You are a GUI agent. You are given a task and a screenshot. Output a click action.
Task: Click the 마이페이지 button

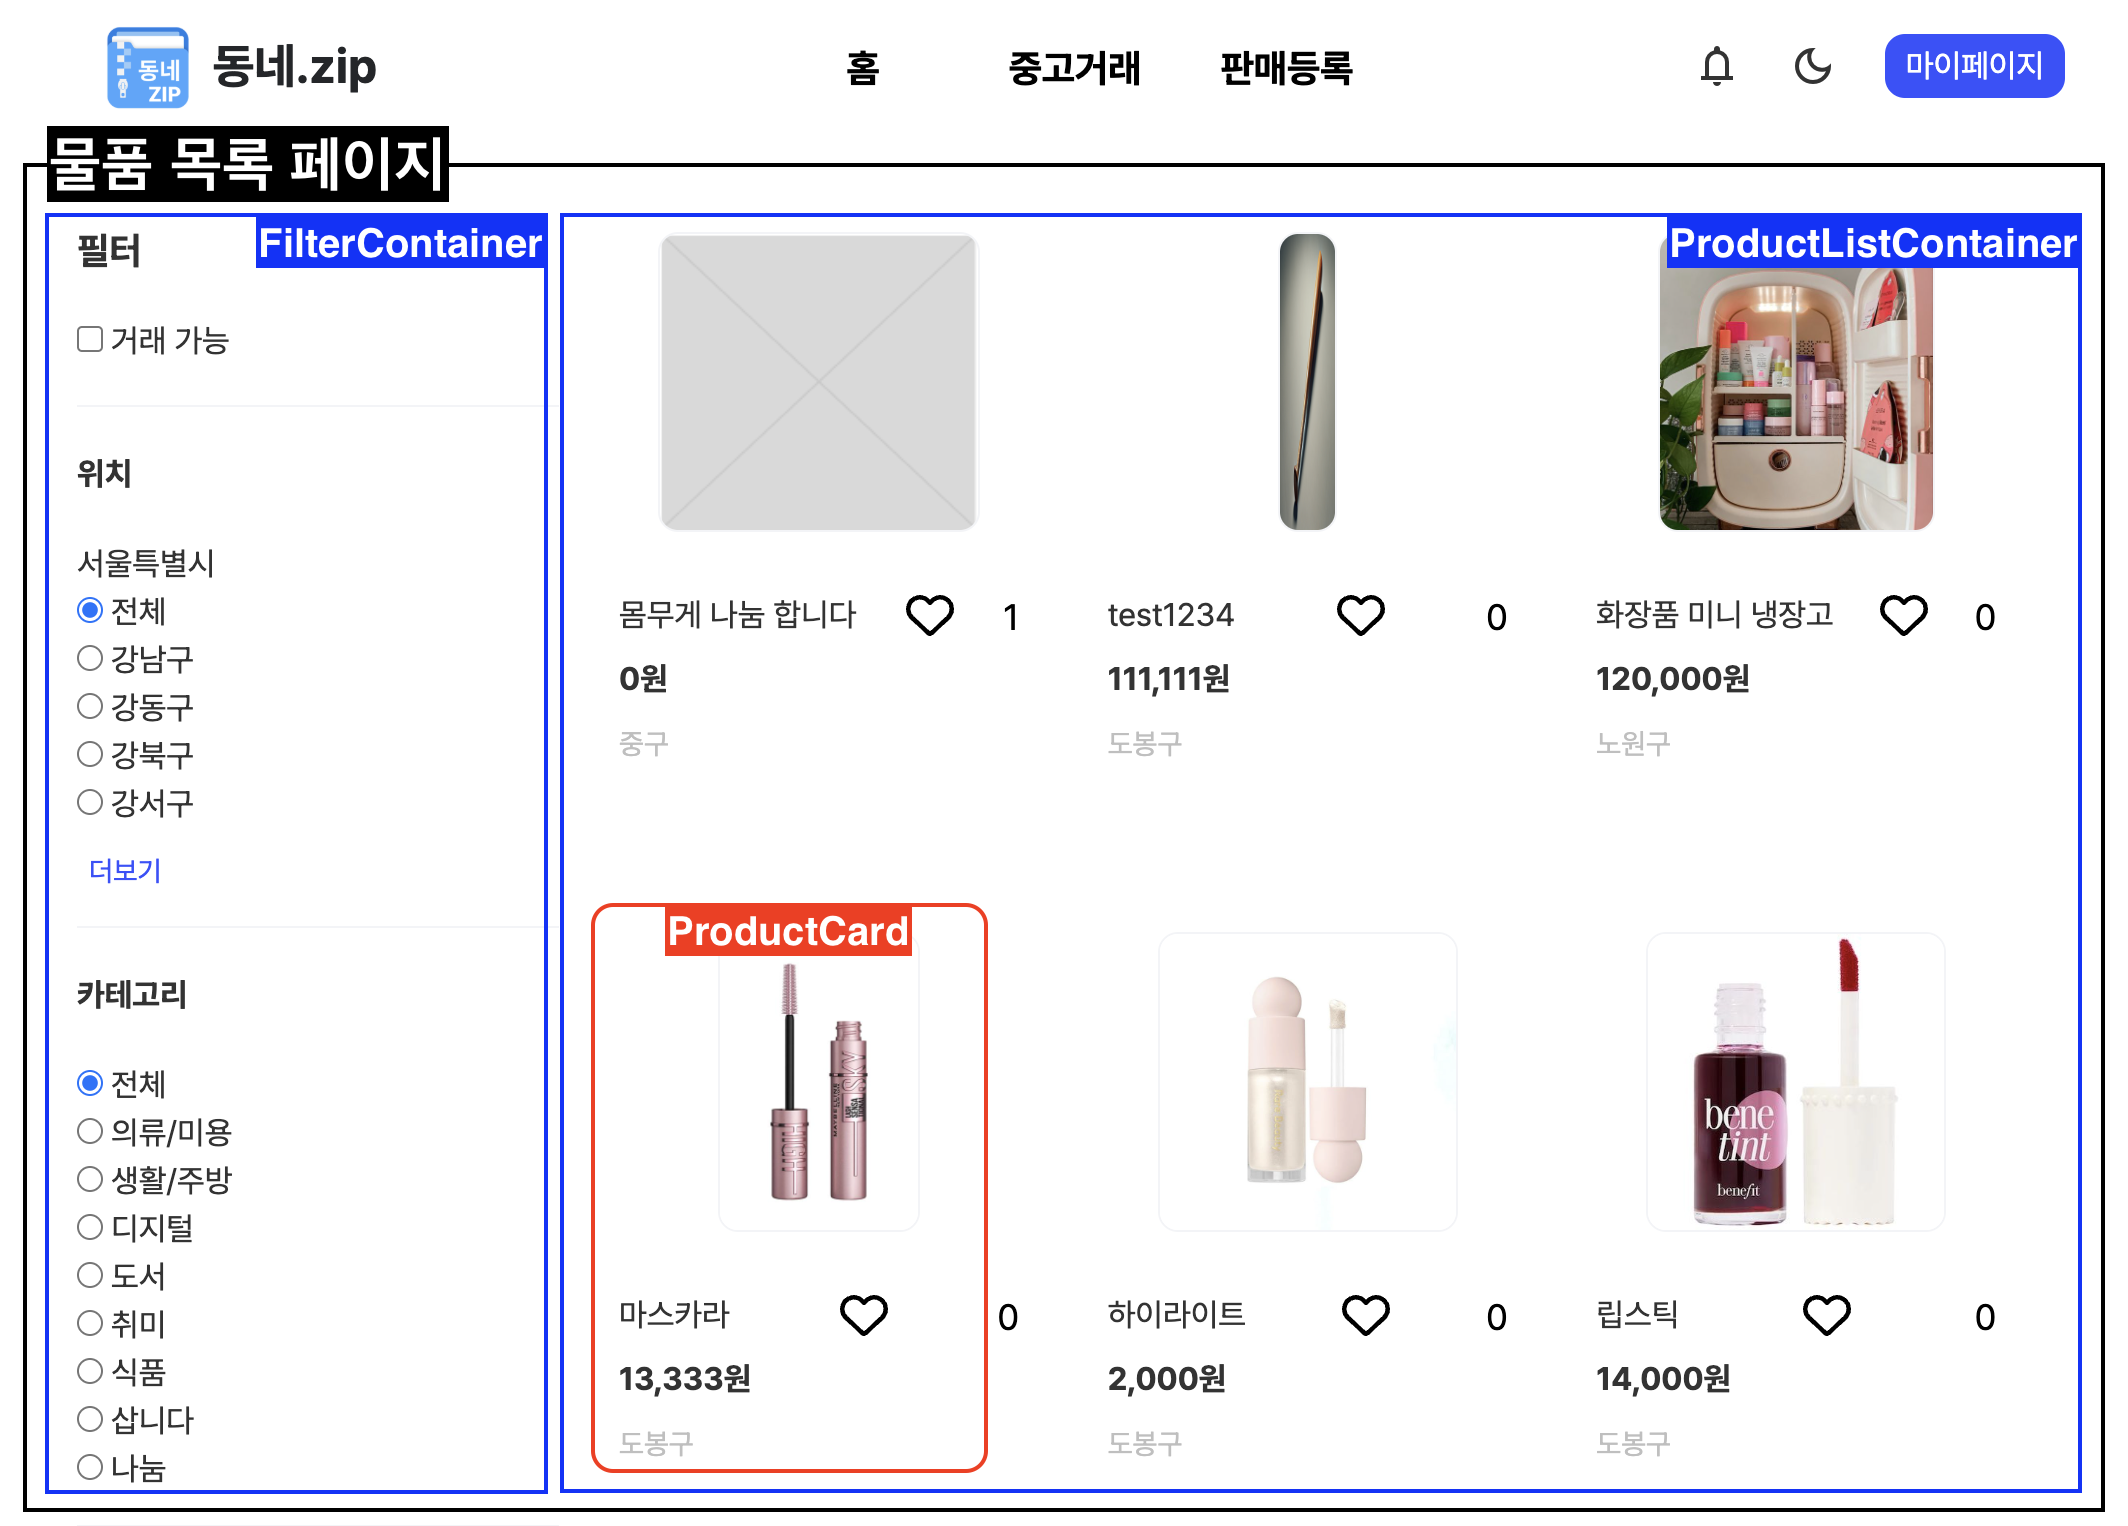[1973, 66]
